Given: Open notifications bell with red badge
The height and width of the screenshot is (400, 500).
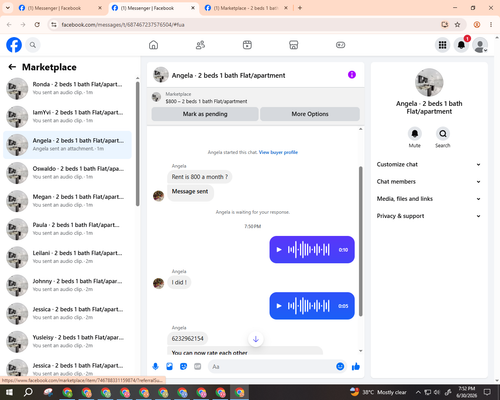Looking at the screenshot, I should 462,45.
